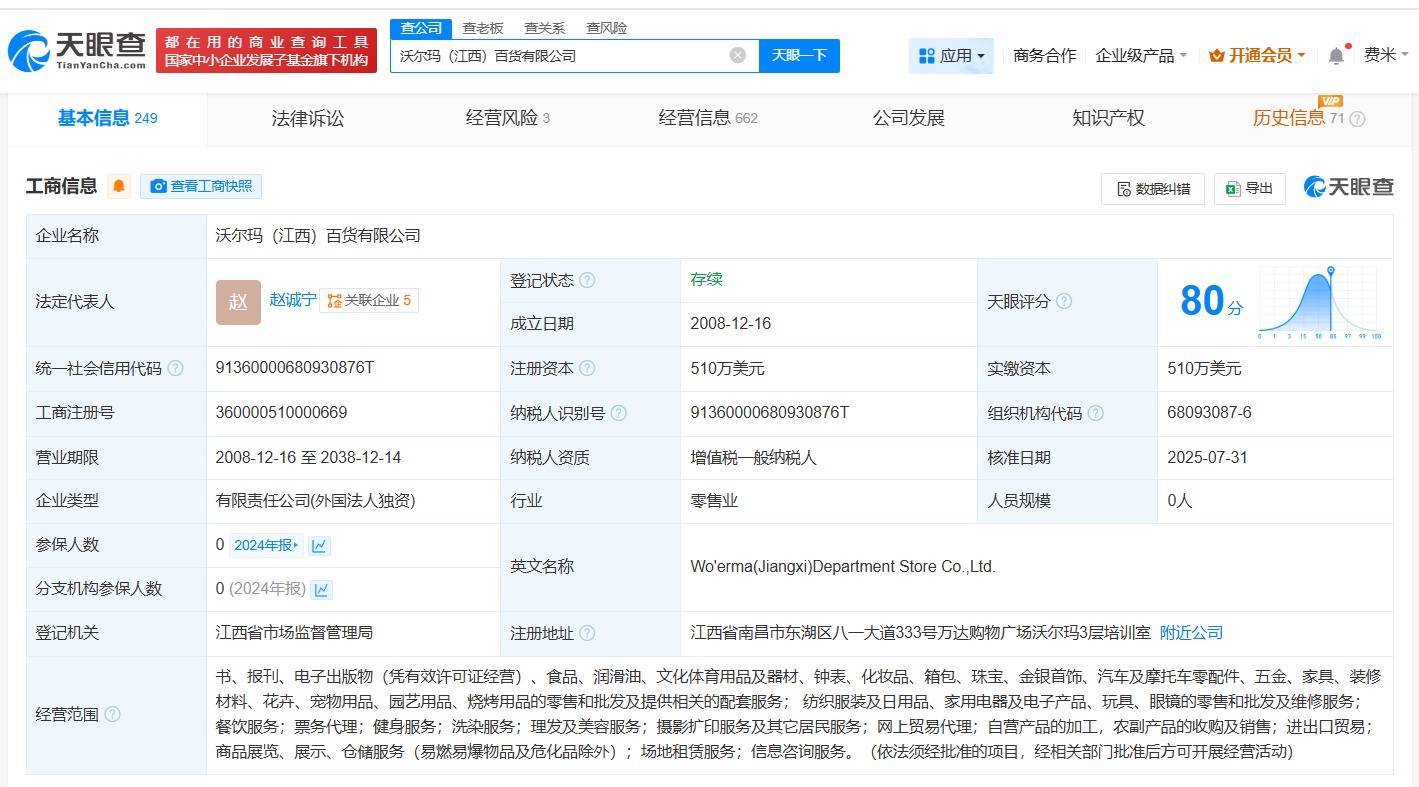Select organization code 68093087-6

1209,413
